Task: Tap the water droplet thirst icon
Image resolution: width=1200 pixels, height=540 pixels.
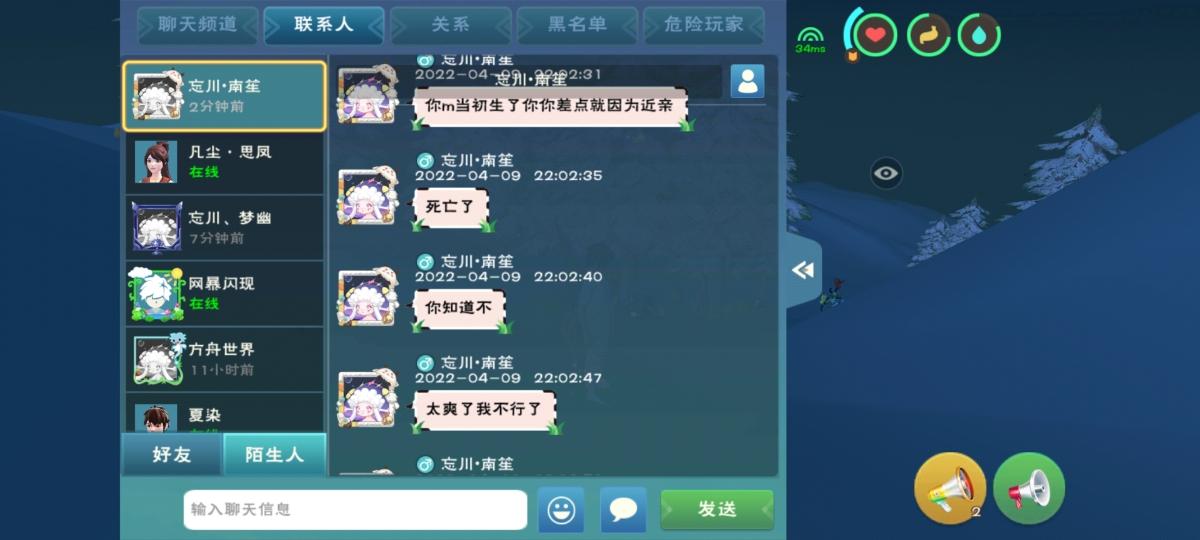Action: click(x=979, y=35)
